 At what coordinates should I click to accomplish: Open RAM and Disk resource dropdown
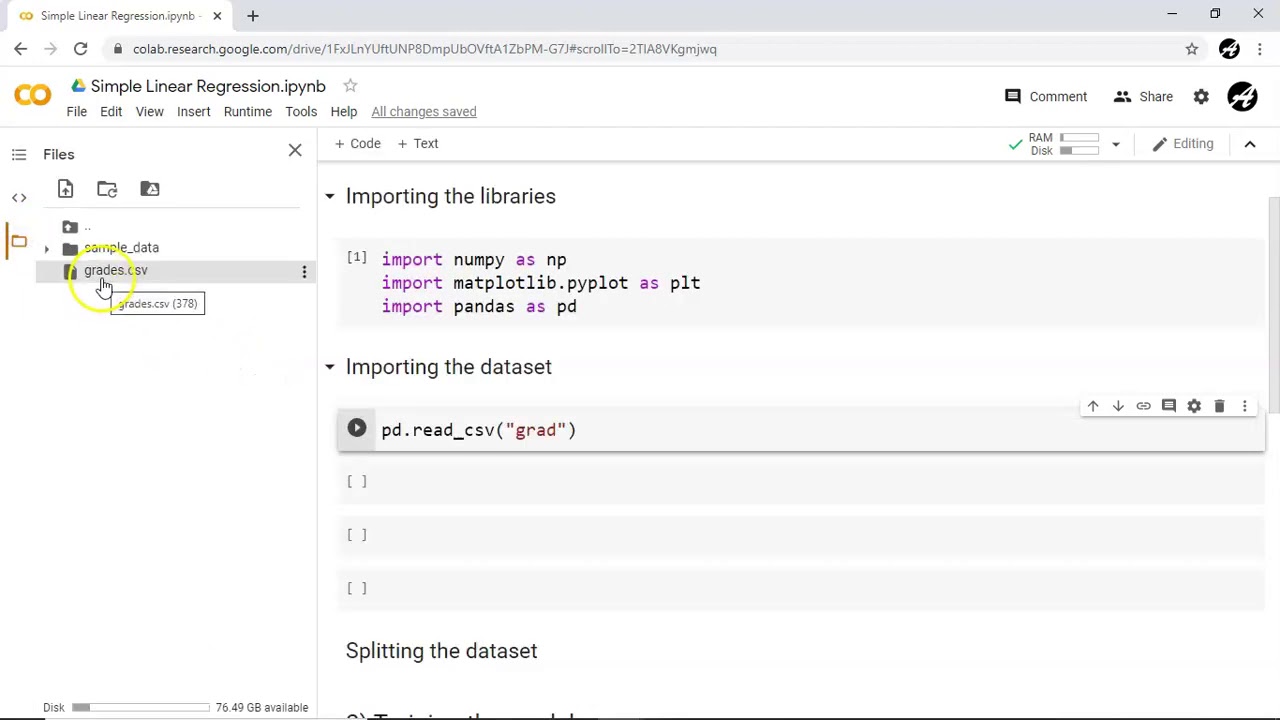pos(1115,144)
